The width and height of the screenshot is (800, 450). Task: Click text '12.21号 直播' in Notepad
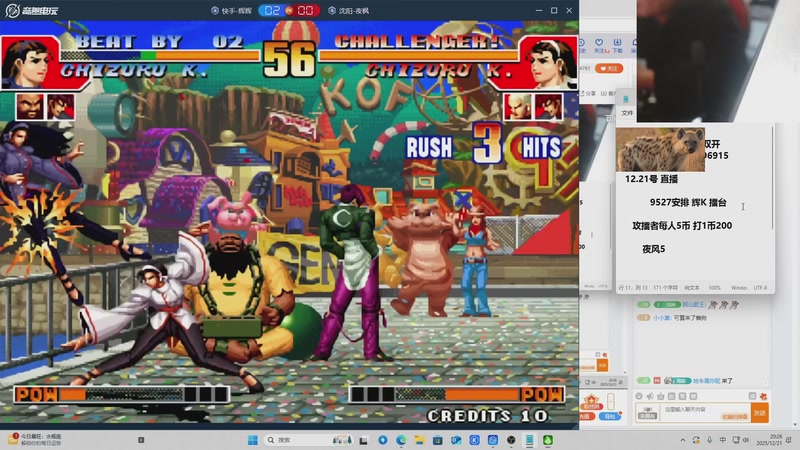651,179
